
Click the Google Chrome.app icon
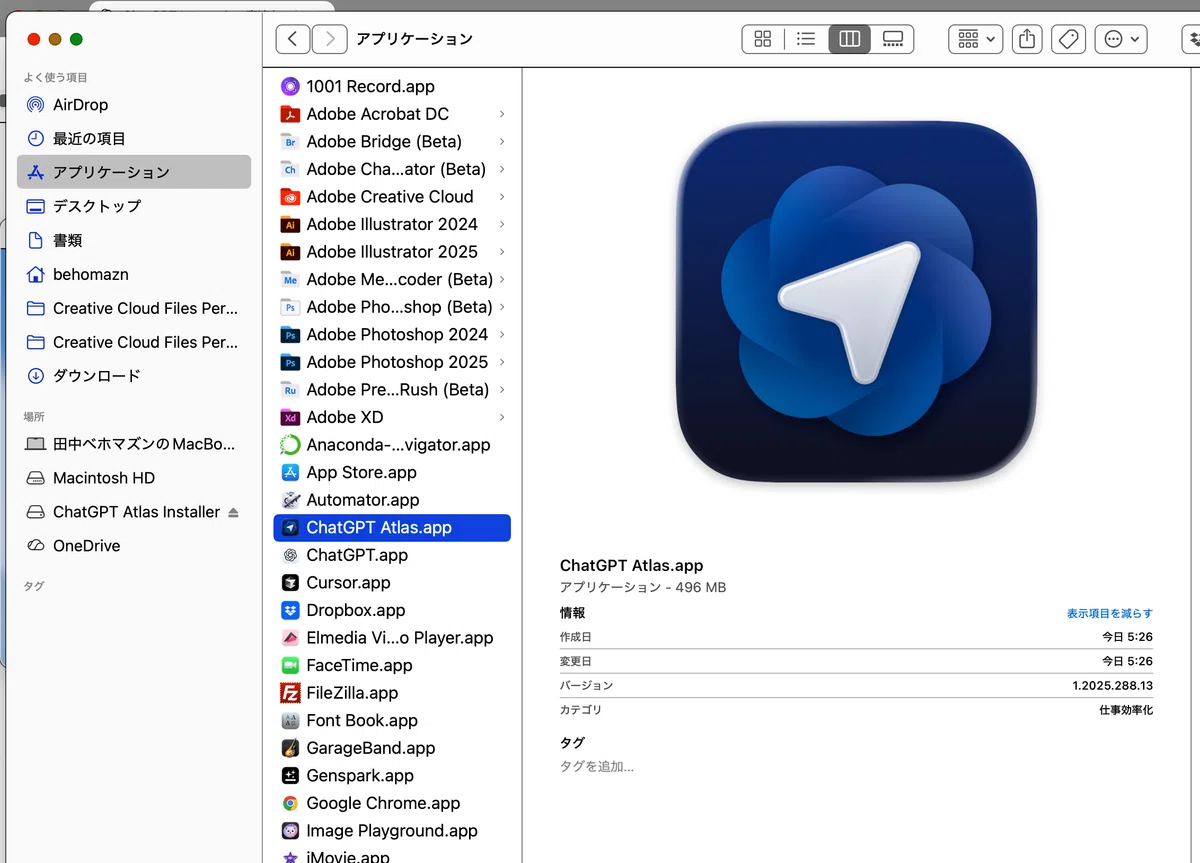pos(290,803)
